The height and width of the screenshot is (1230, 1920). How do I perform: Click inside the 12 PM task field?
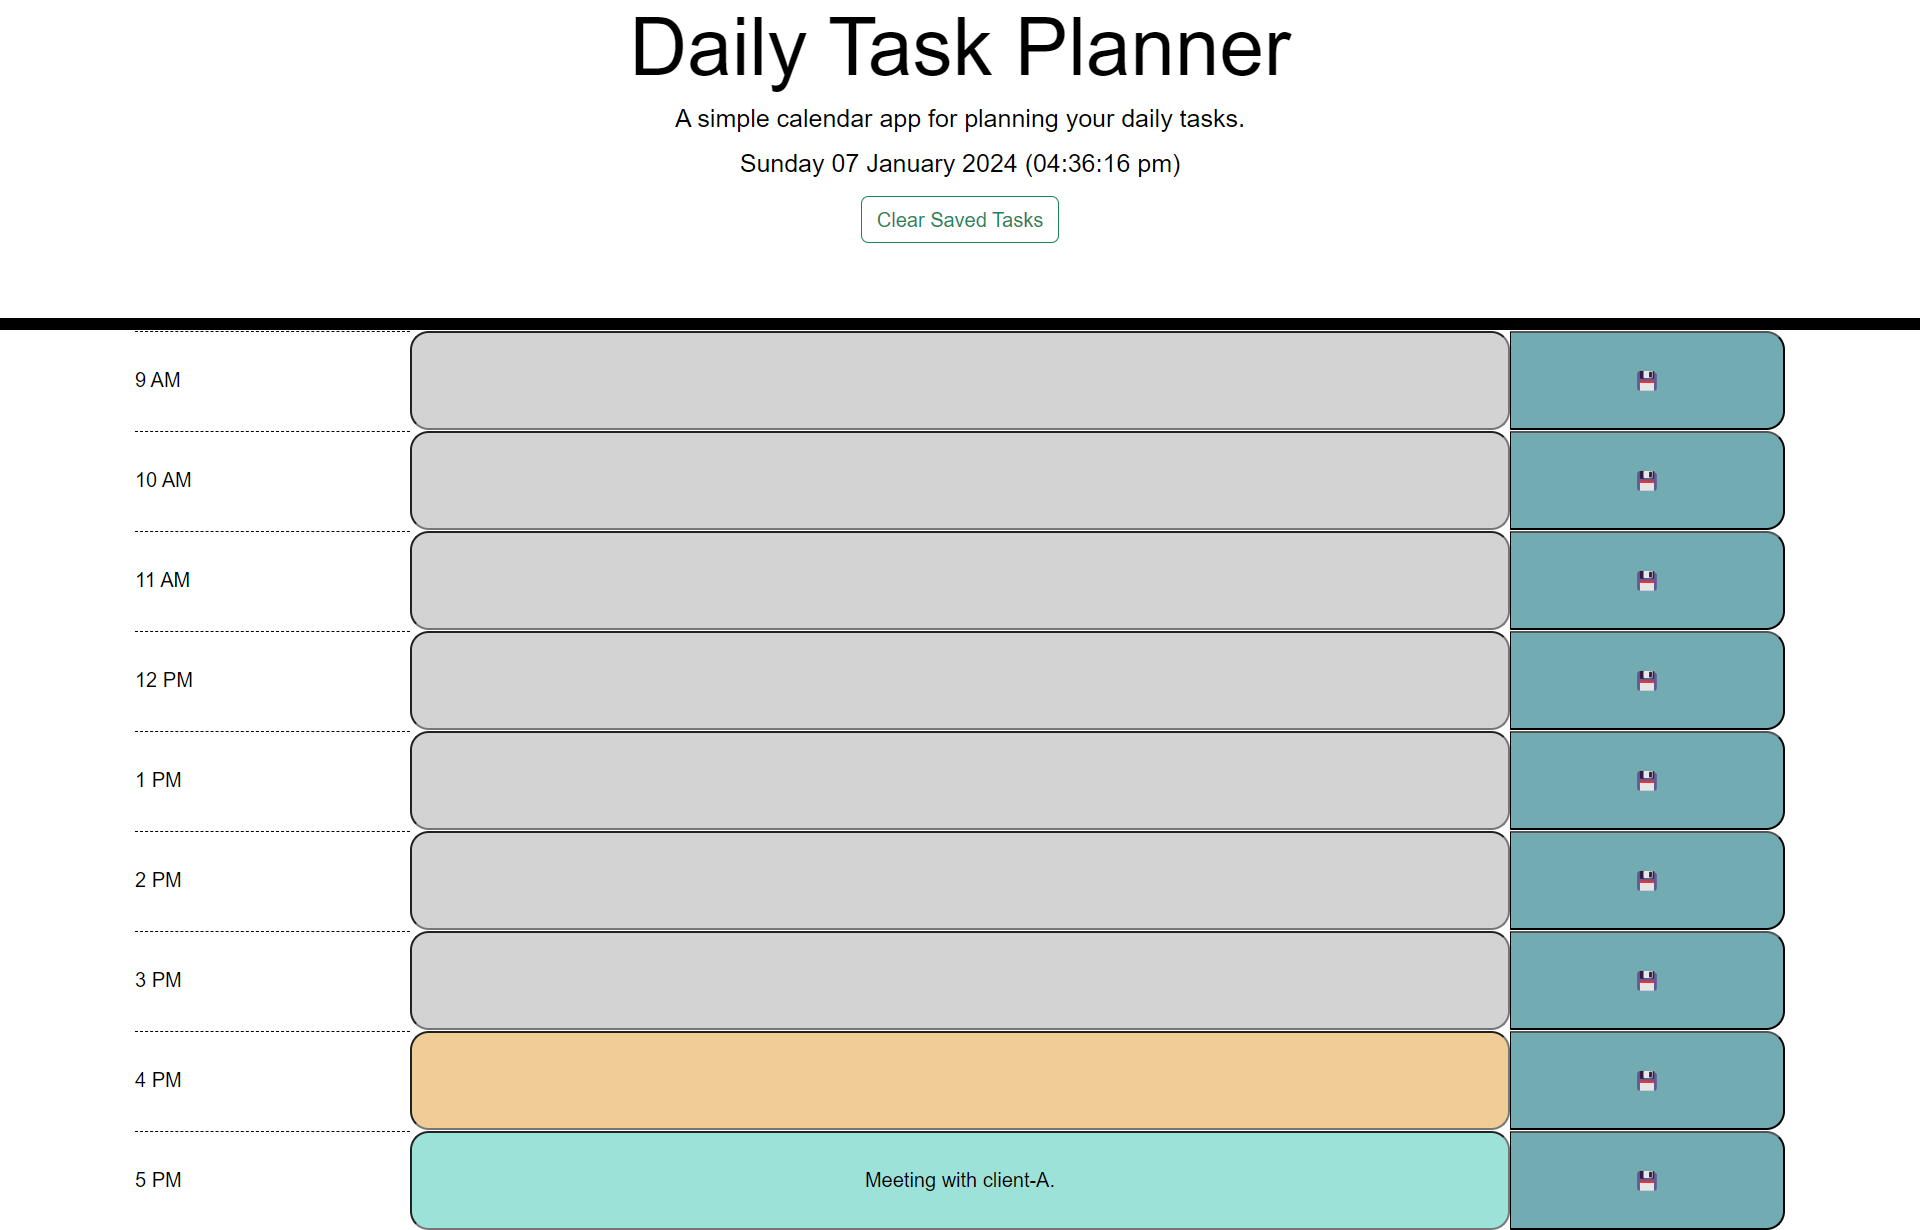pyautogui.click(x=960, y=680)
